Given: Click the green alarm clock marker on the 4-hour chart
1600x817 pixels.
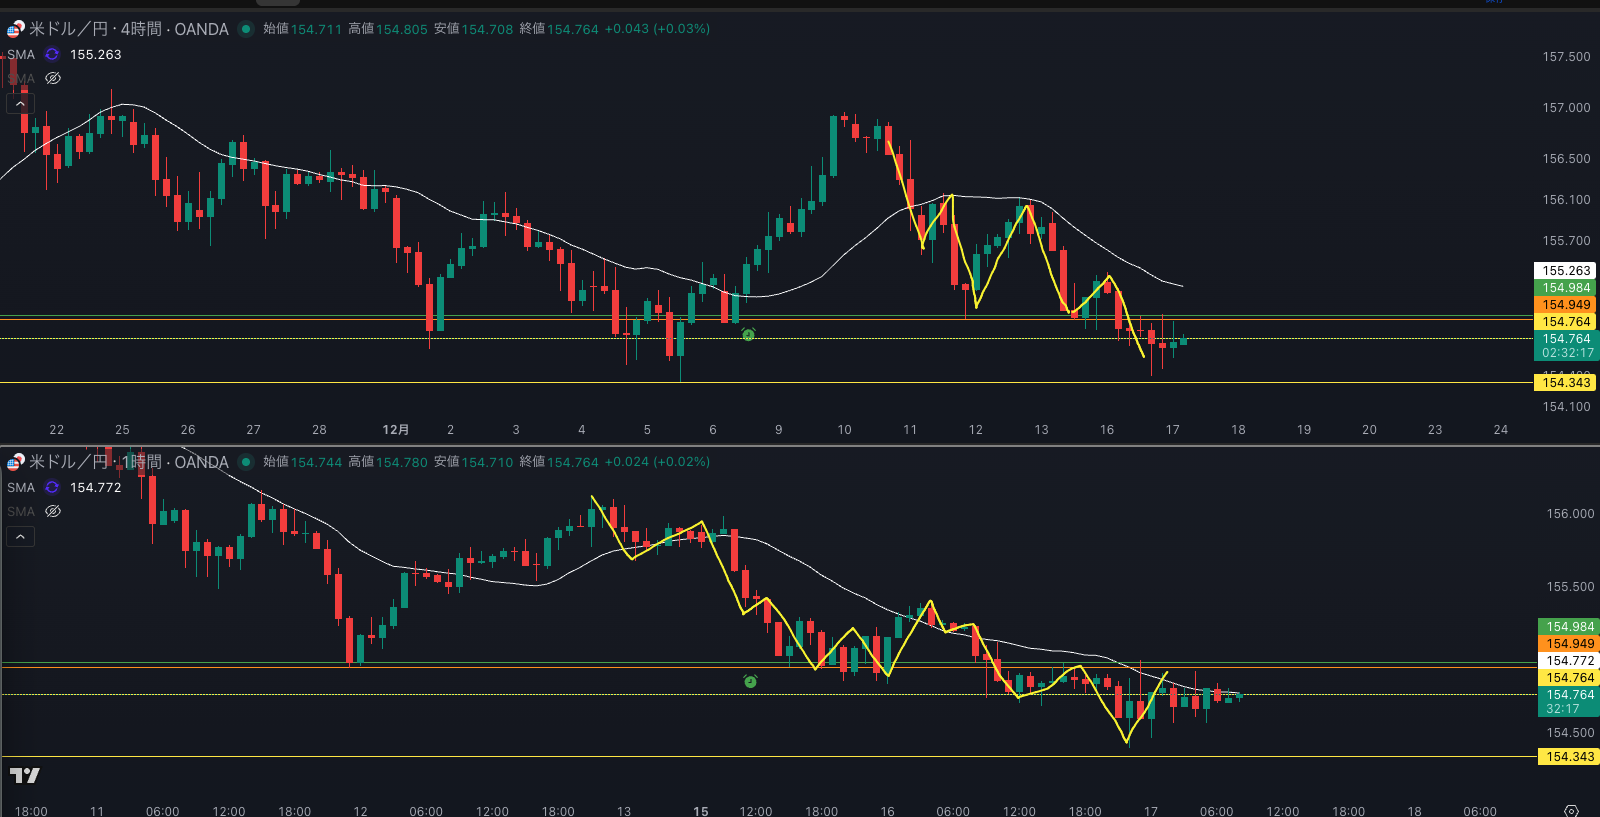Looking at the screenshot, I should 748,335.
